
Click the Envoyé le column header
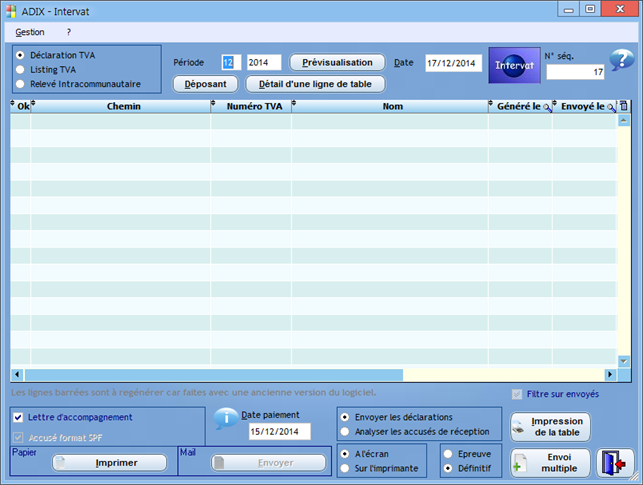[583, 106]
